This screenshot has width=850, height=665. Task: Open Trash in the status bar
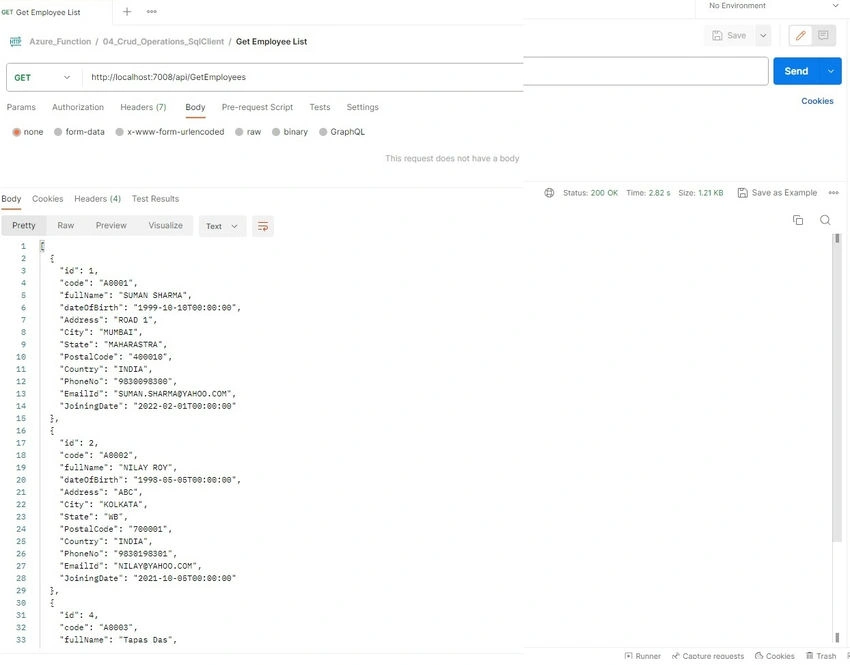point(821,656)
